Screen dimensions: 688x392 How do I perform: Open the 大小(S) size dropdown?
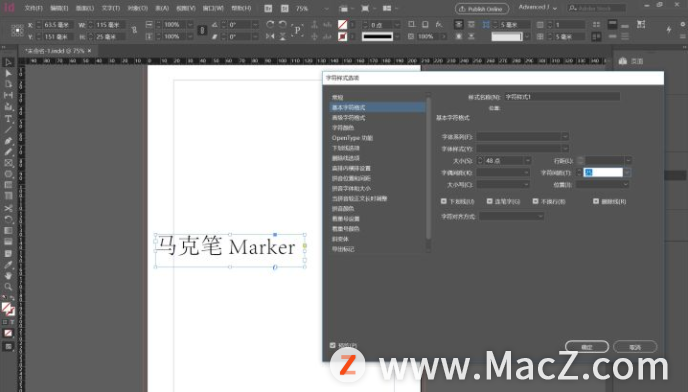tap(527, 161)
